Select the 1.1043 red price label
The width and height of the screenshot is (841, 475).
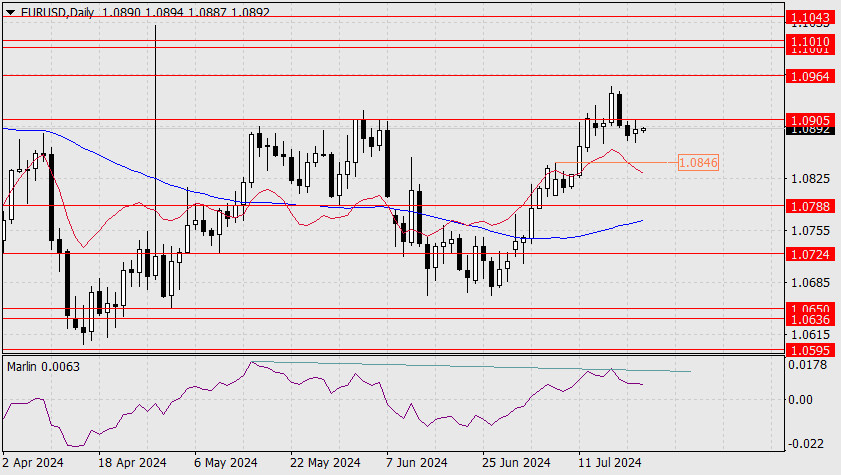point(810,18)
